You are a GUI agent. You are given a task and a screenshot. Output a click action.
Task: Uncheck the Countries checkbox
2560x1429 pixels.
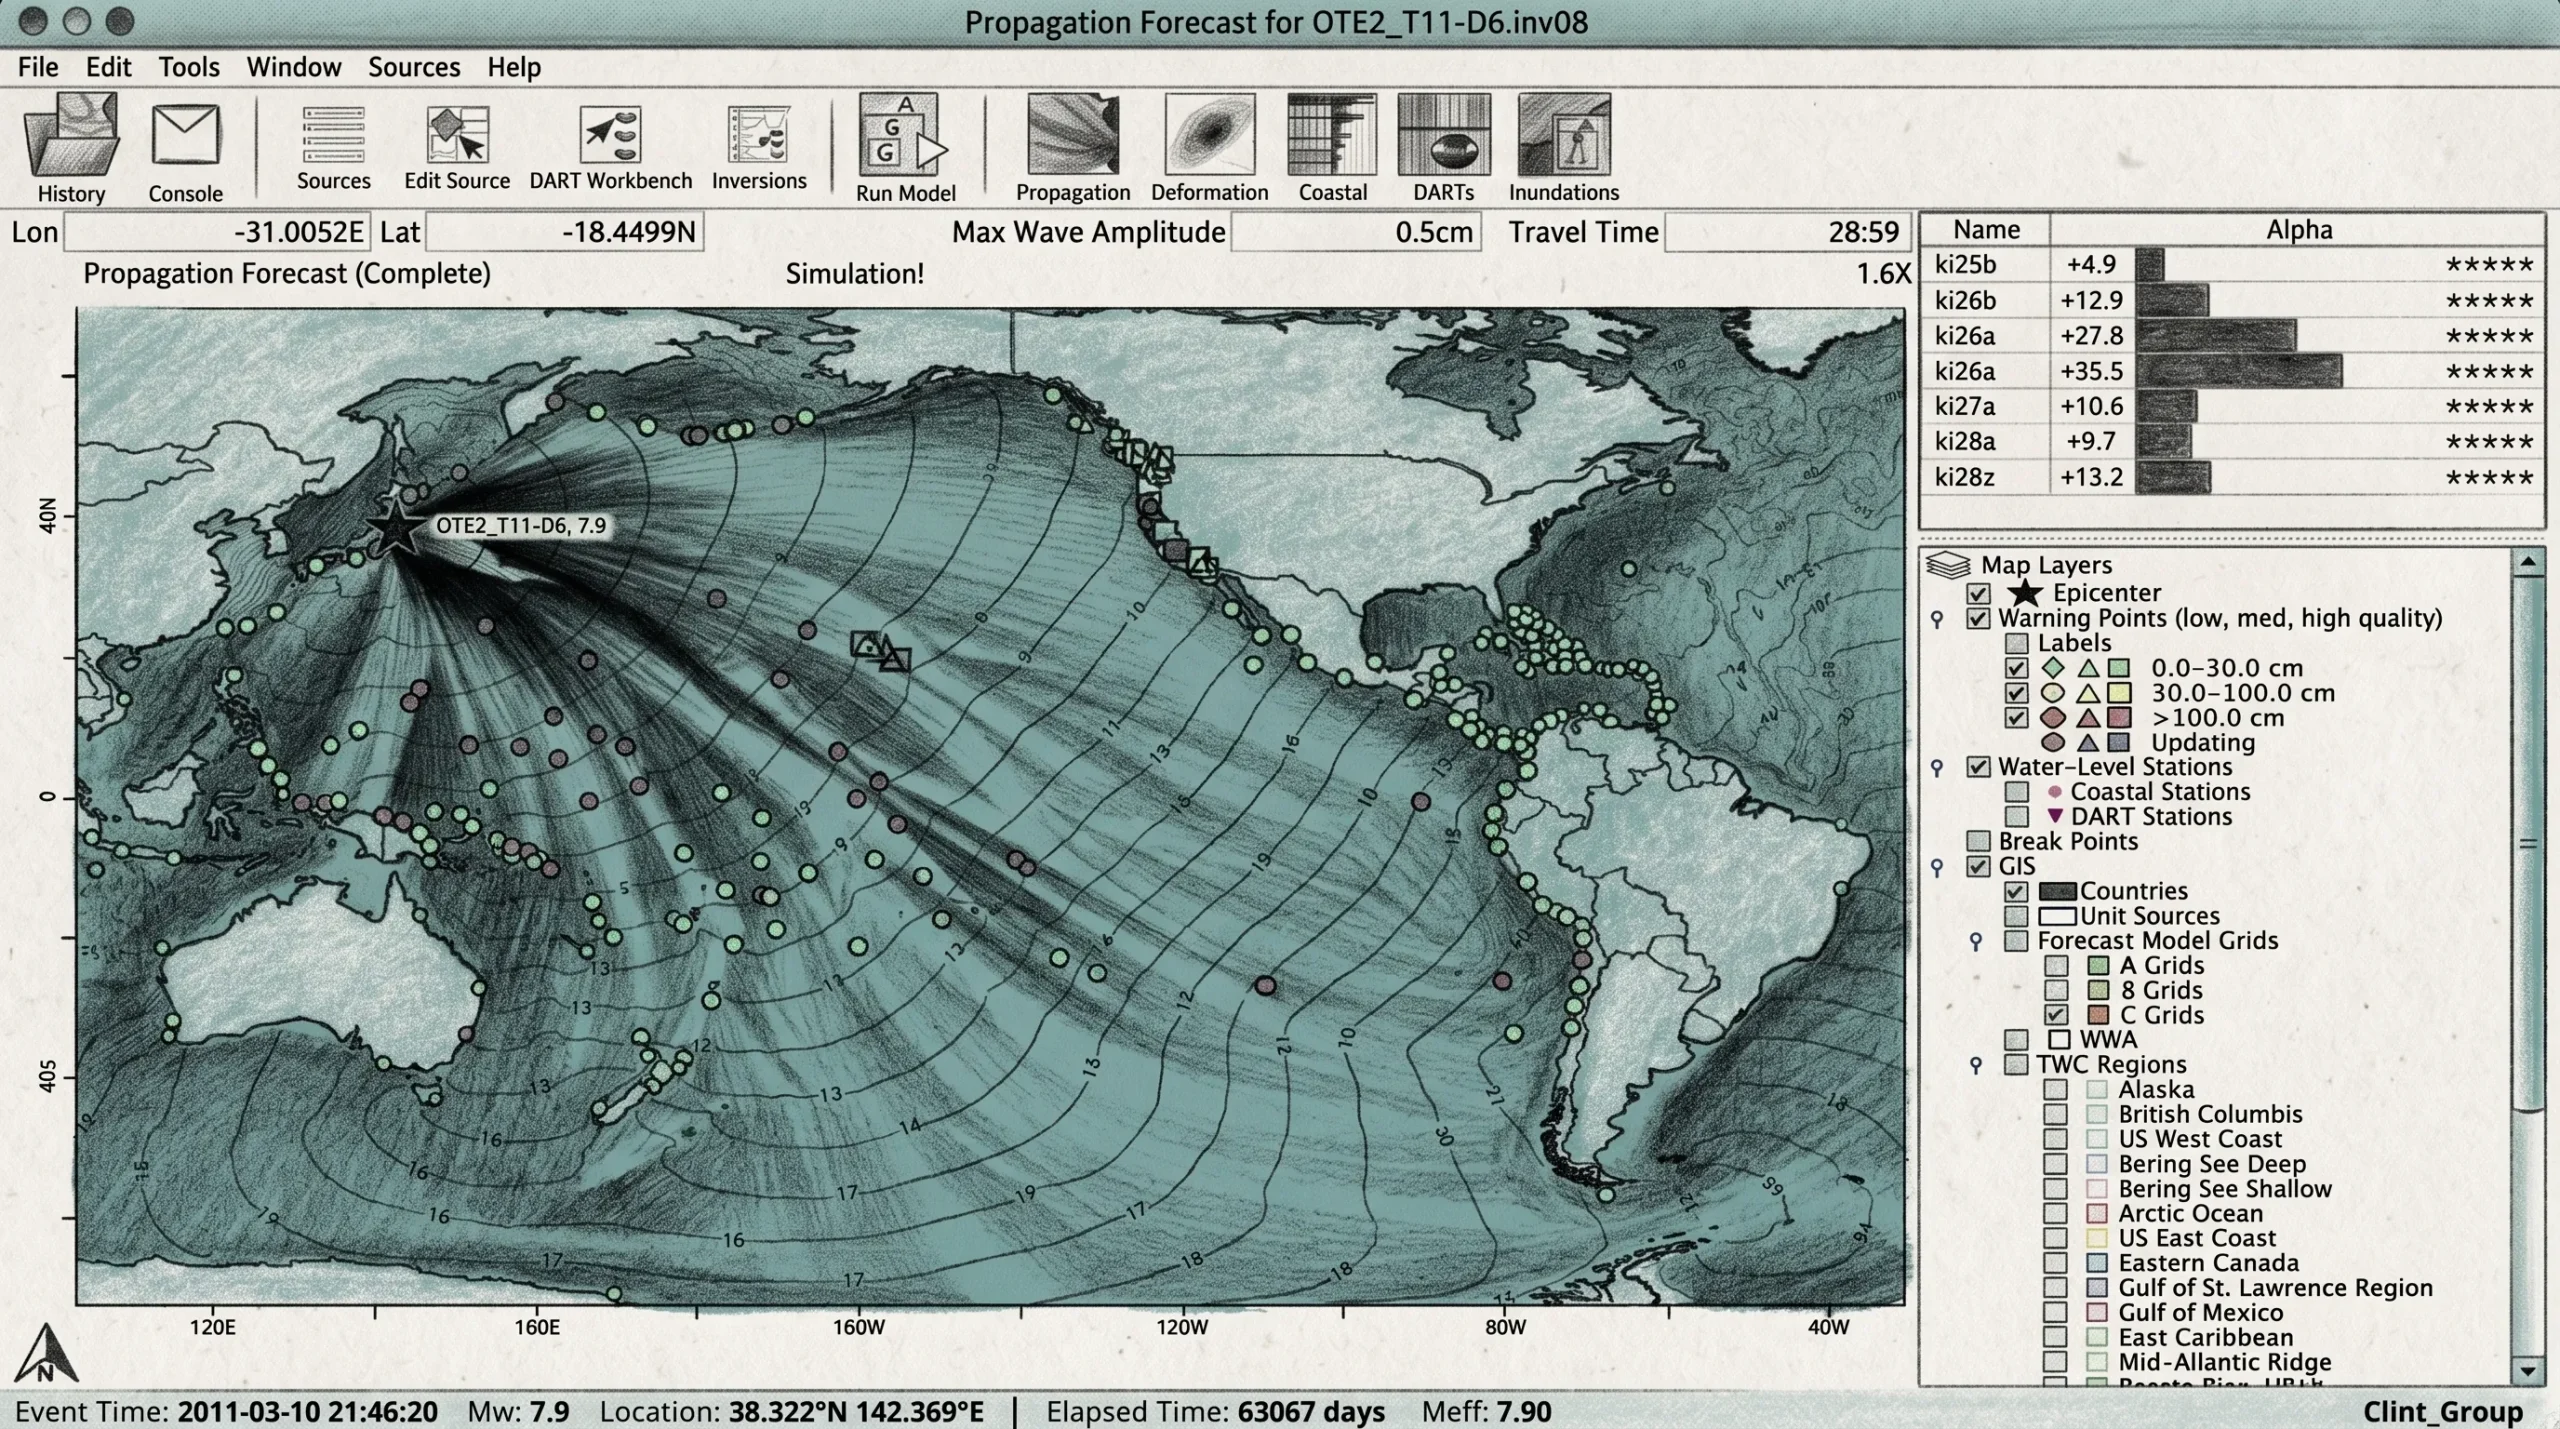click(x=2017, y=891)
